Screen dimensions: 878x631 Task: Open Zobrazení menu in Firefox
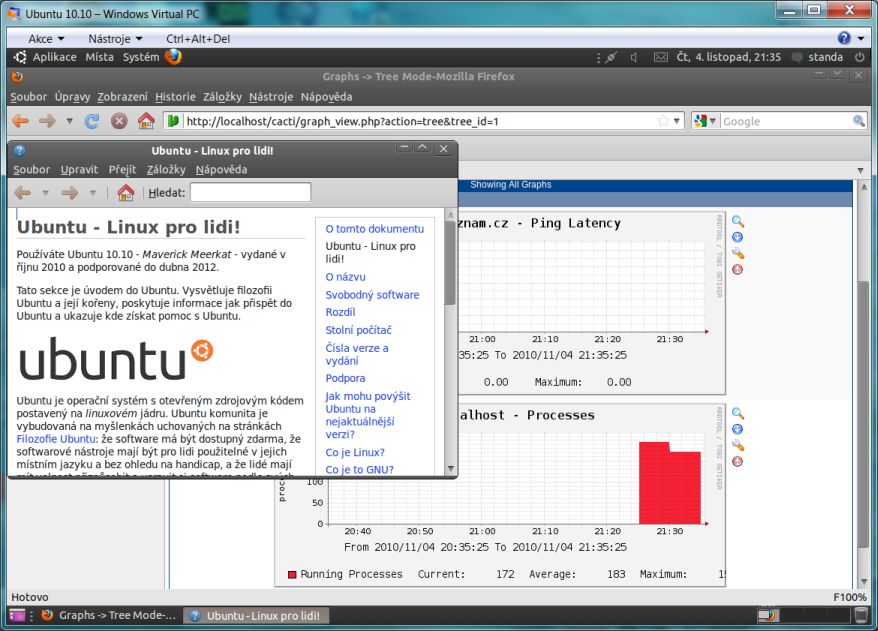coord(123,97)
